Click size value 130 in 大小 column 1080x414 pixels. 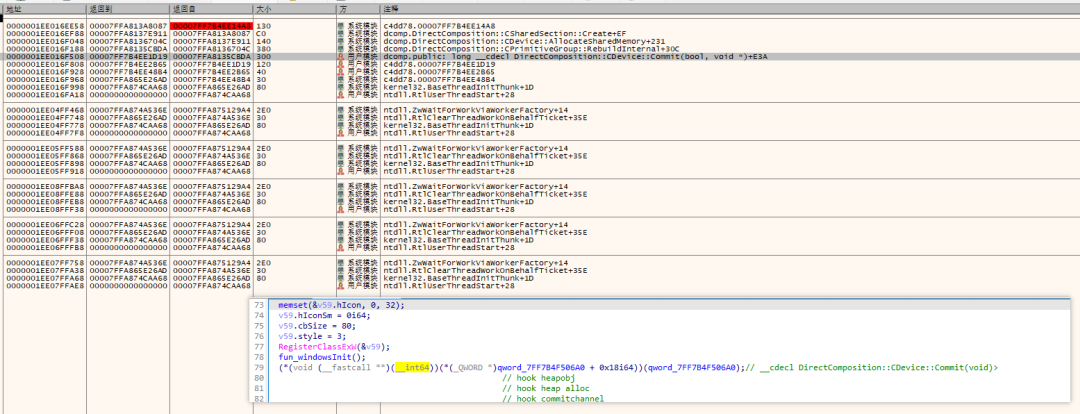pos(263,25)
